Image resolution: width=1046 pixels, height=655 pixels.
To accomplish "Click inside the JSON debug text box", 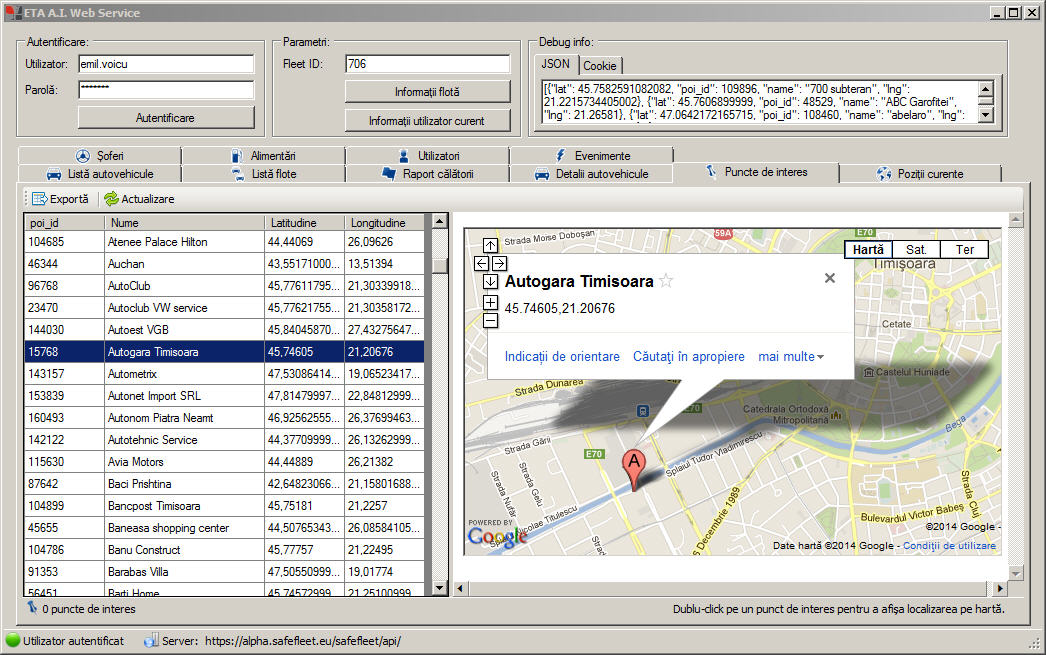I will [x=760, y=101].
